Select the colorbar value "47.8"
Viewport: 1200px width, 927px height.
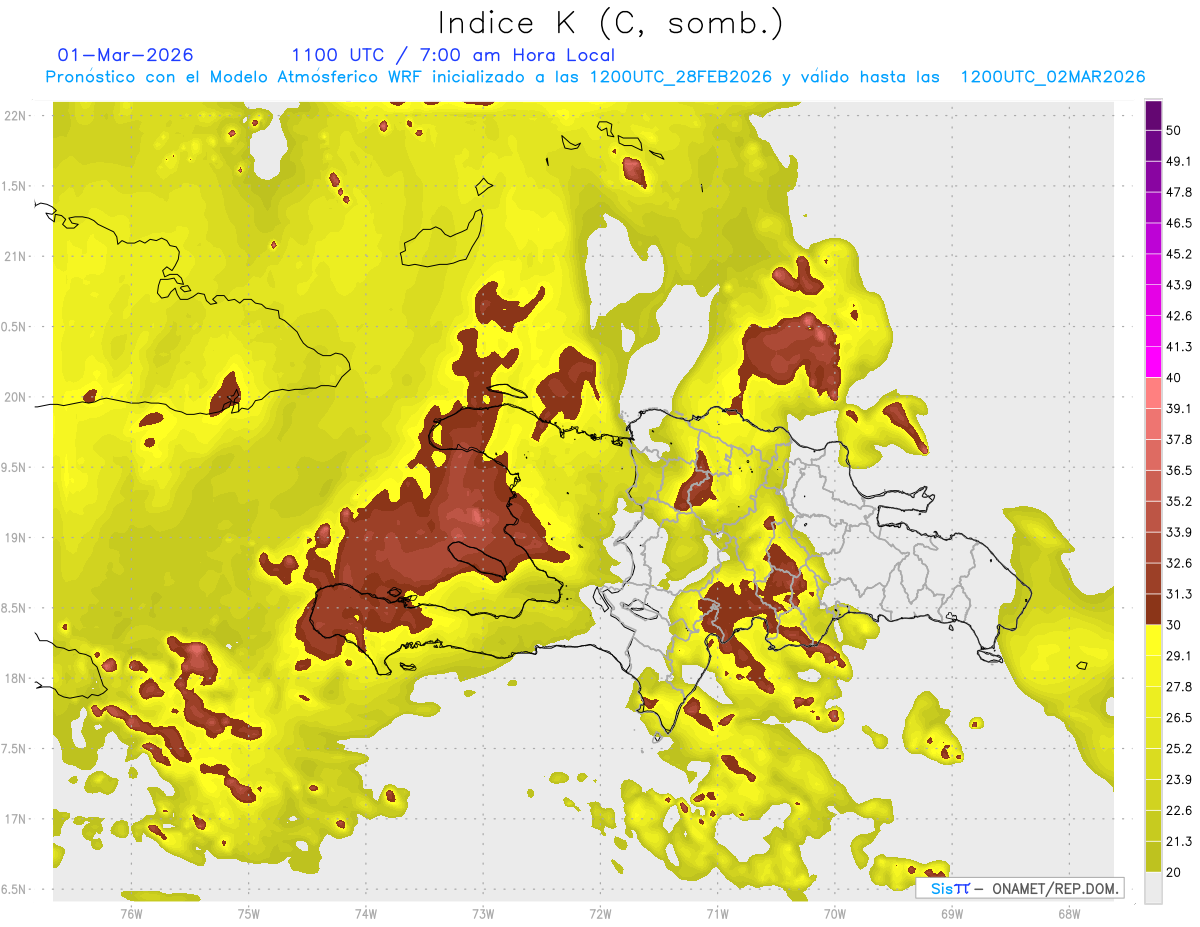[x=1179, y=192]
